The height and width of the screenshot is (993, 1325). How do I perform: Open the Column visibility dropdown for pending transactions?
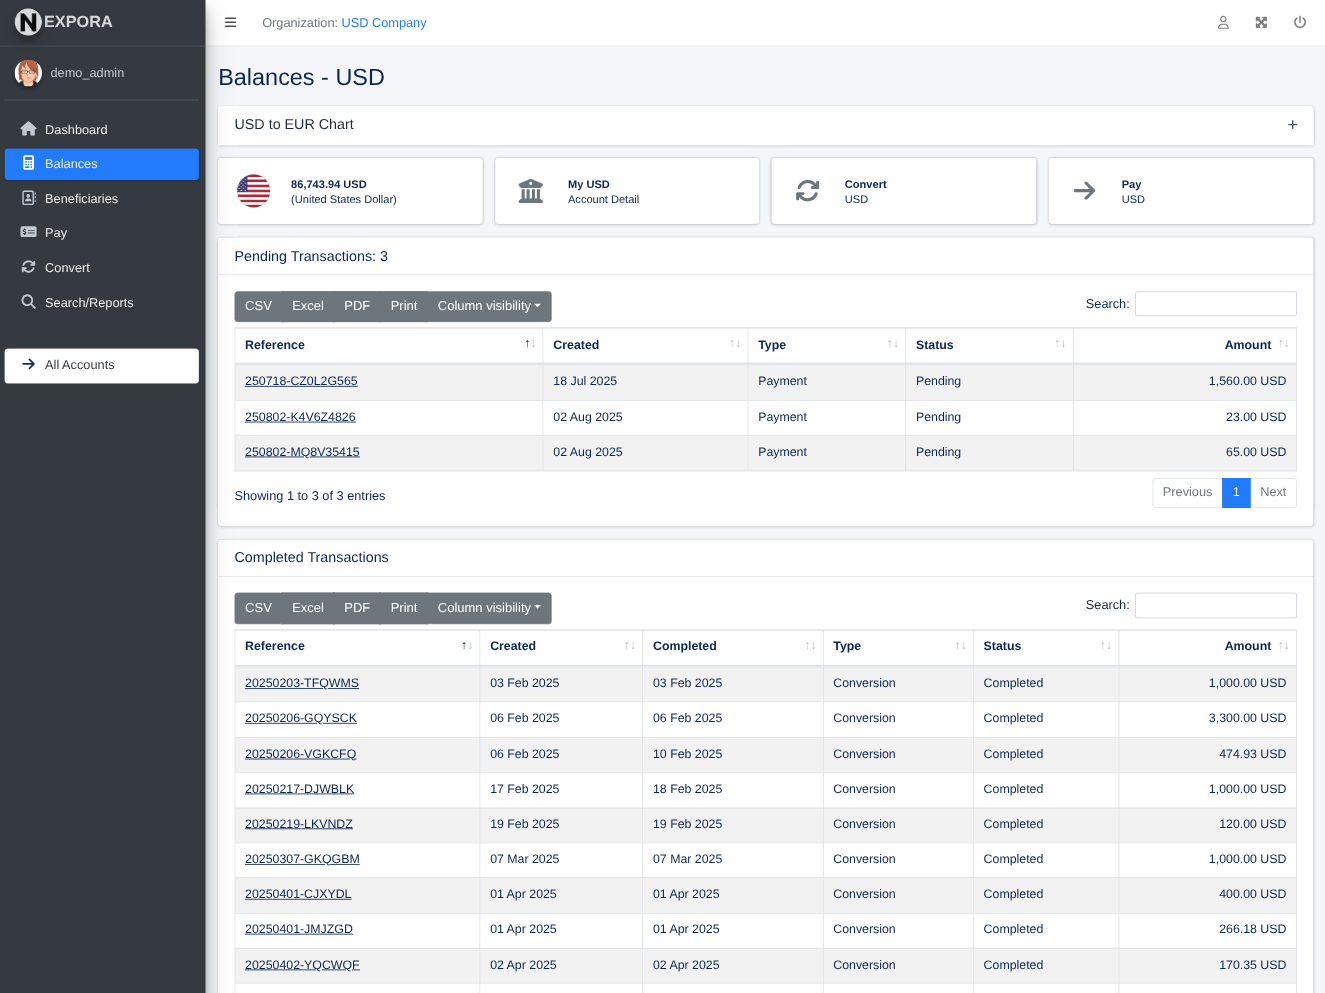pyautogui.click(x=489, y=306)
